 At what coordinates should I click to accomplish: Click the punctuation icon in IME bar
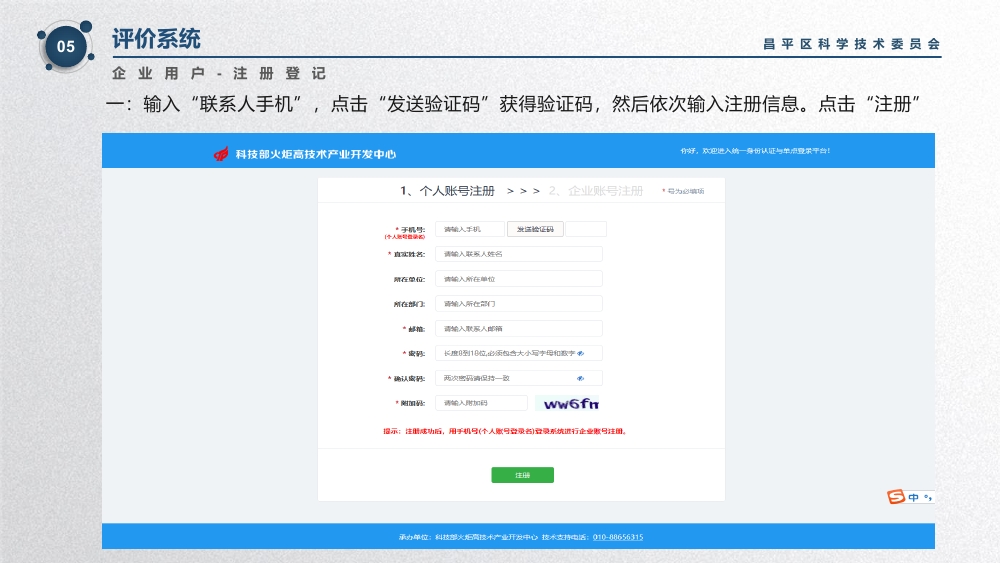click(927, 497)
